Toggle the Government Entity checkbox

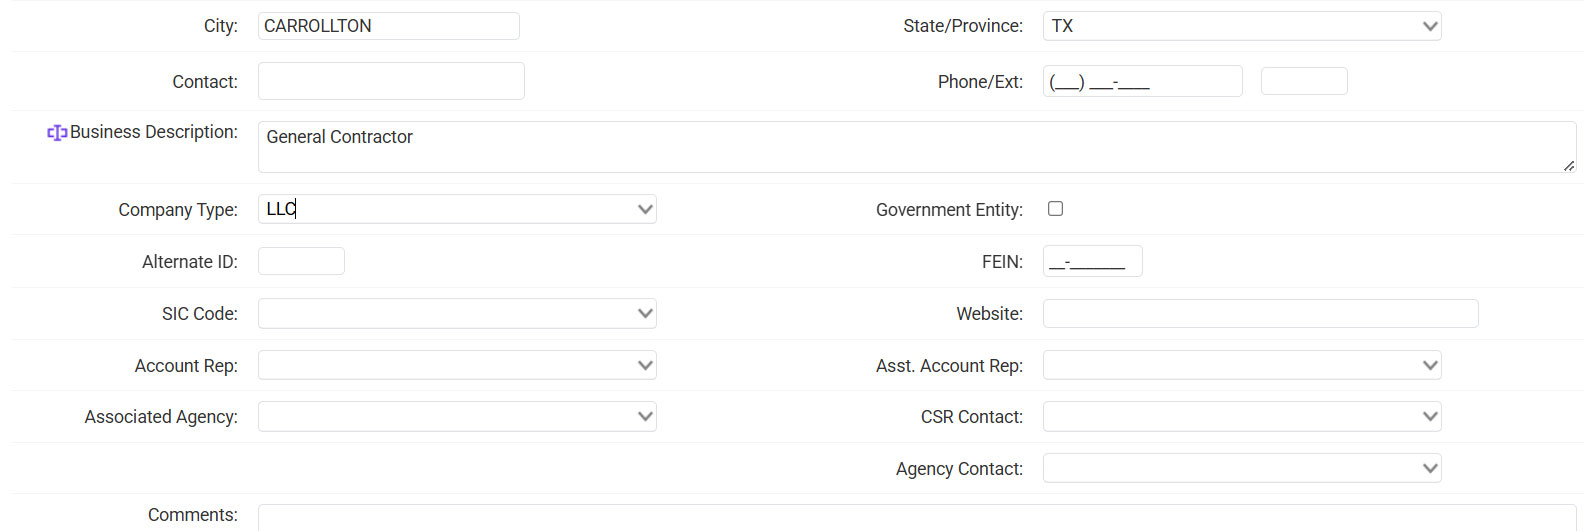click(1055, 209)
